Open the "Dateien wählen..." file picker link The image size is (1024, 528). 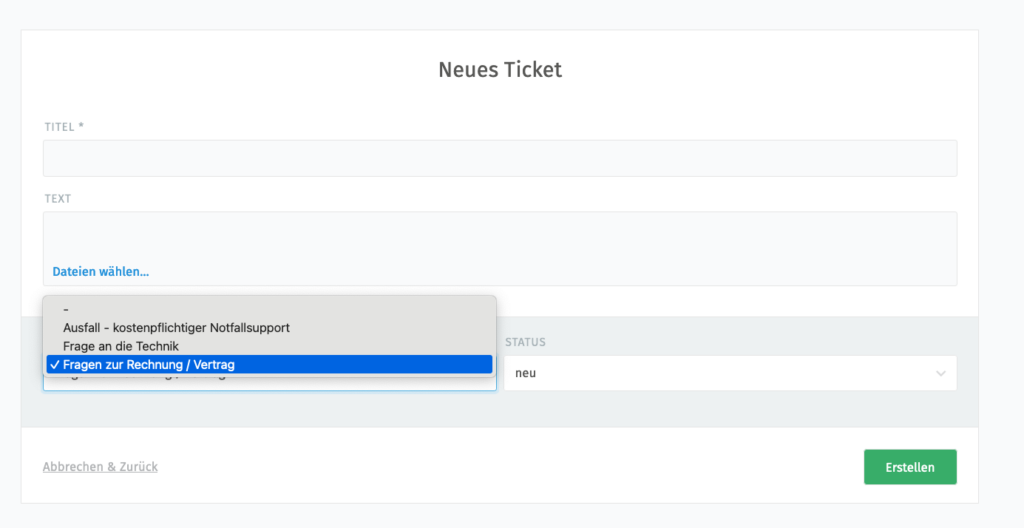coord(101,271)
